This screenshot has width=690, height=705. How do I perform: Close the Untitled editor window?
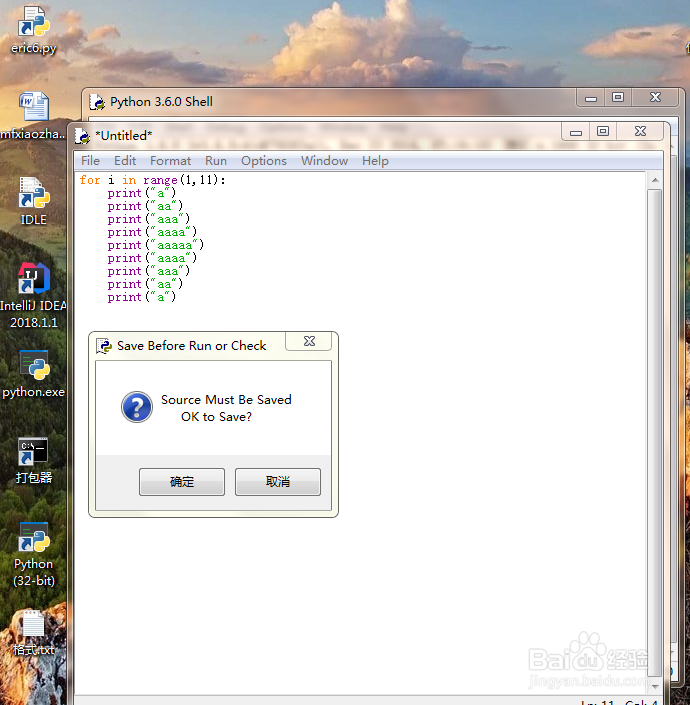click(640, 132)
